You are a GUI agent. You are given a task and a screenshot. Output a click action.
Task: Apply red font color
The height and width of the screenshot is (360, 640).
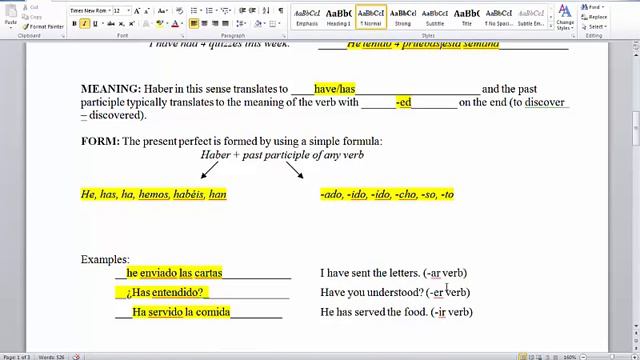tap(175, 24)
